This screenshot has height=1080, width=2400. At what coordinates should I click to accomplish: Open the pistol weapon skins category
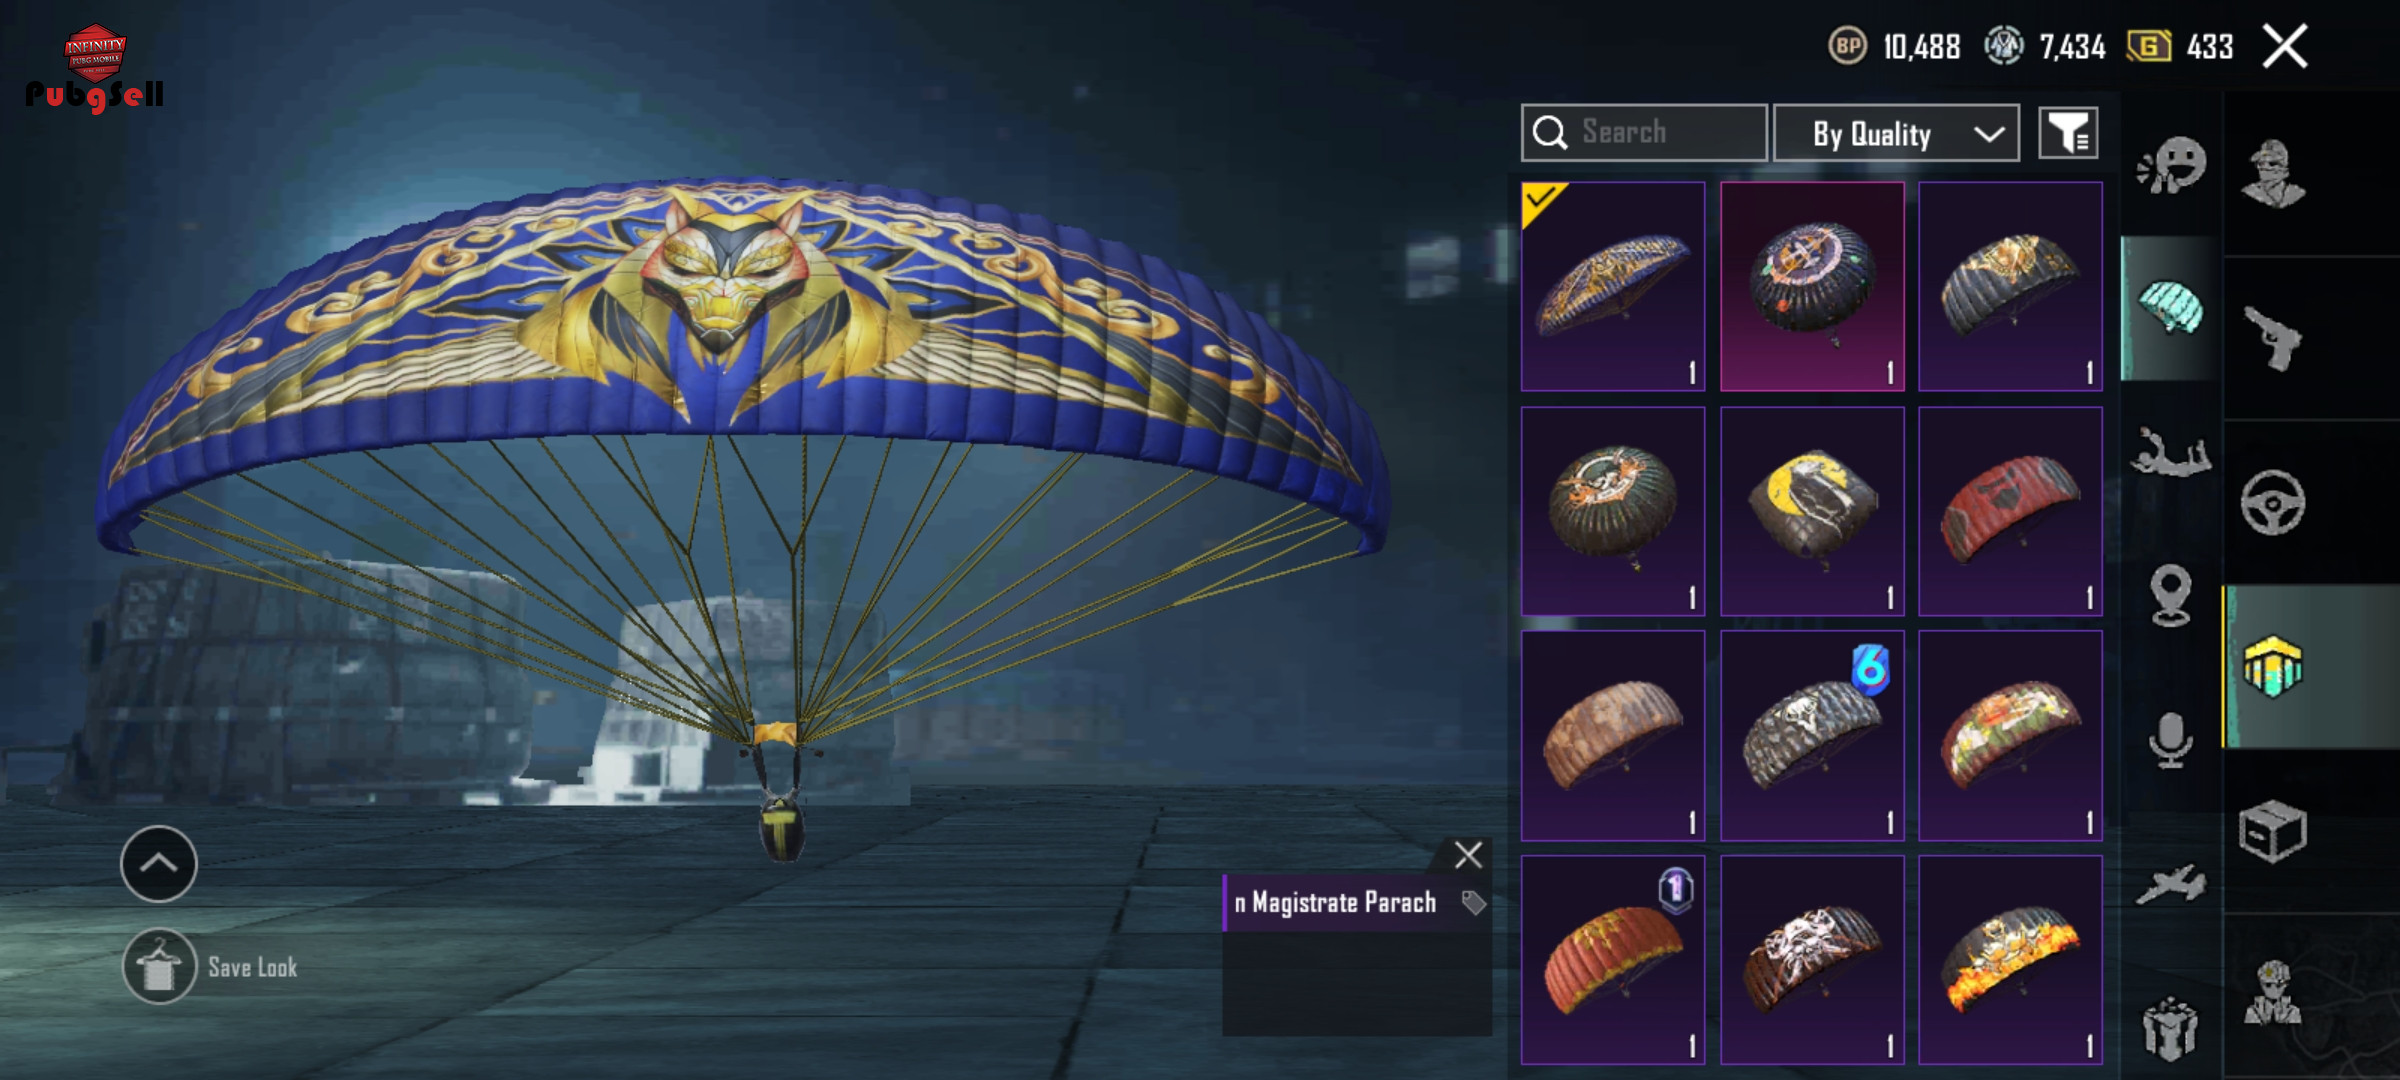pos(2273,338)
